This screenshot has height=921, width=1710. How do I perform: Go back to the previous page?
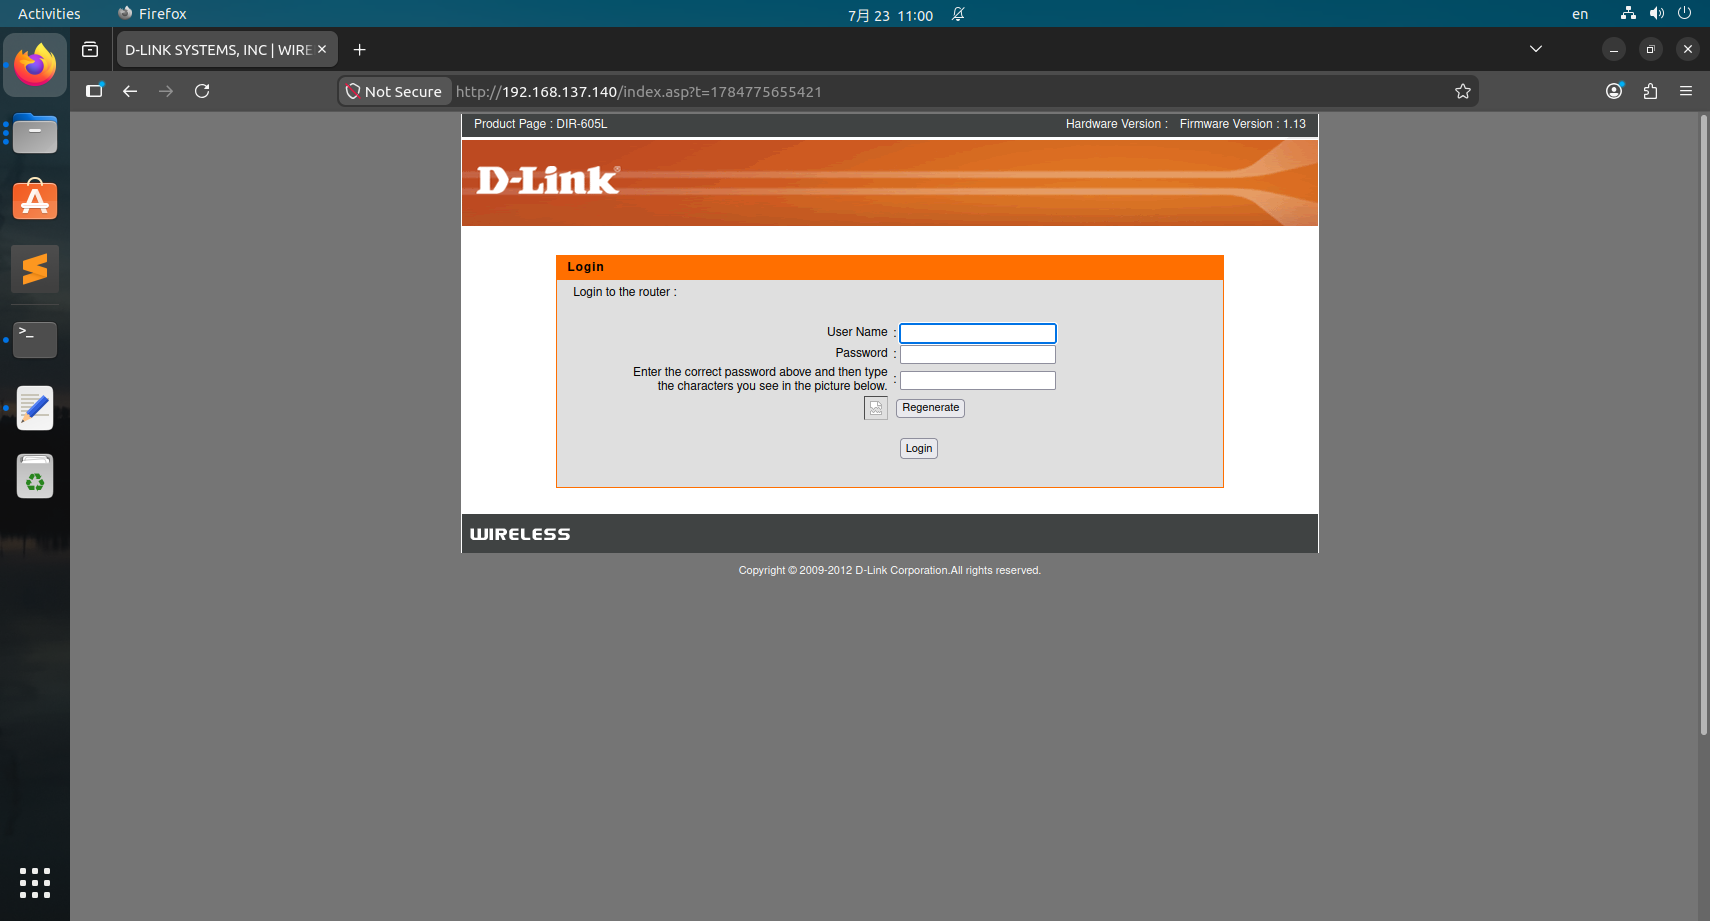click(x=130, y=91)
